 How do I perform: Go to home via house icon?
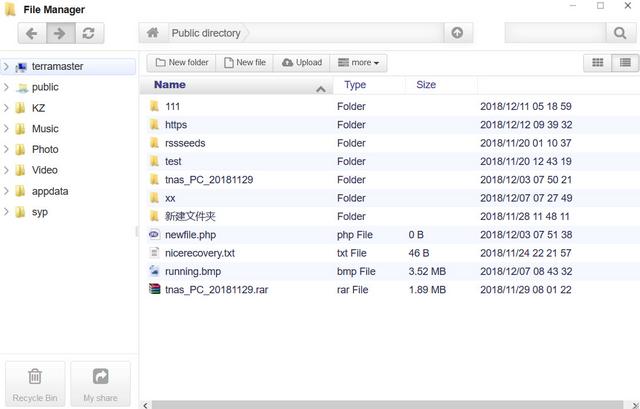click(x=153, y=33)
